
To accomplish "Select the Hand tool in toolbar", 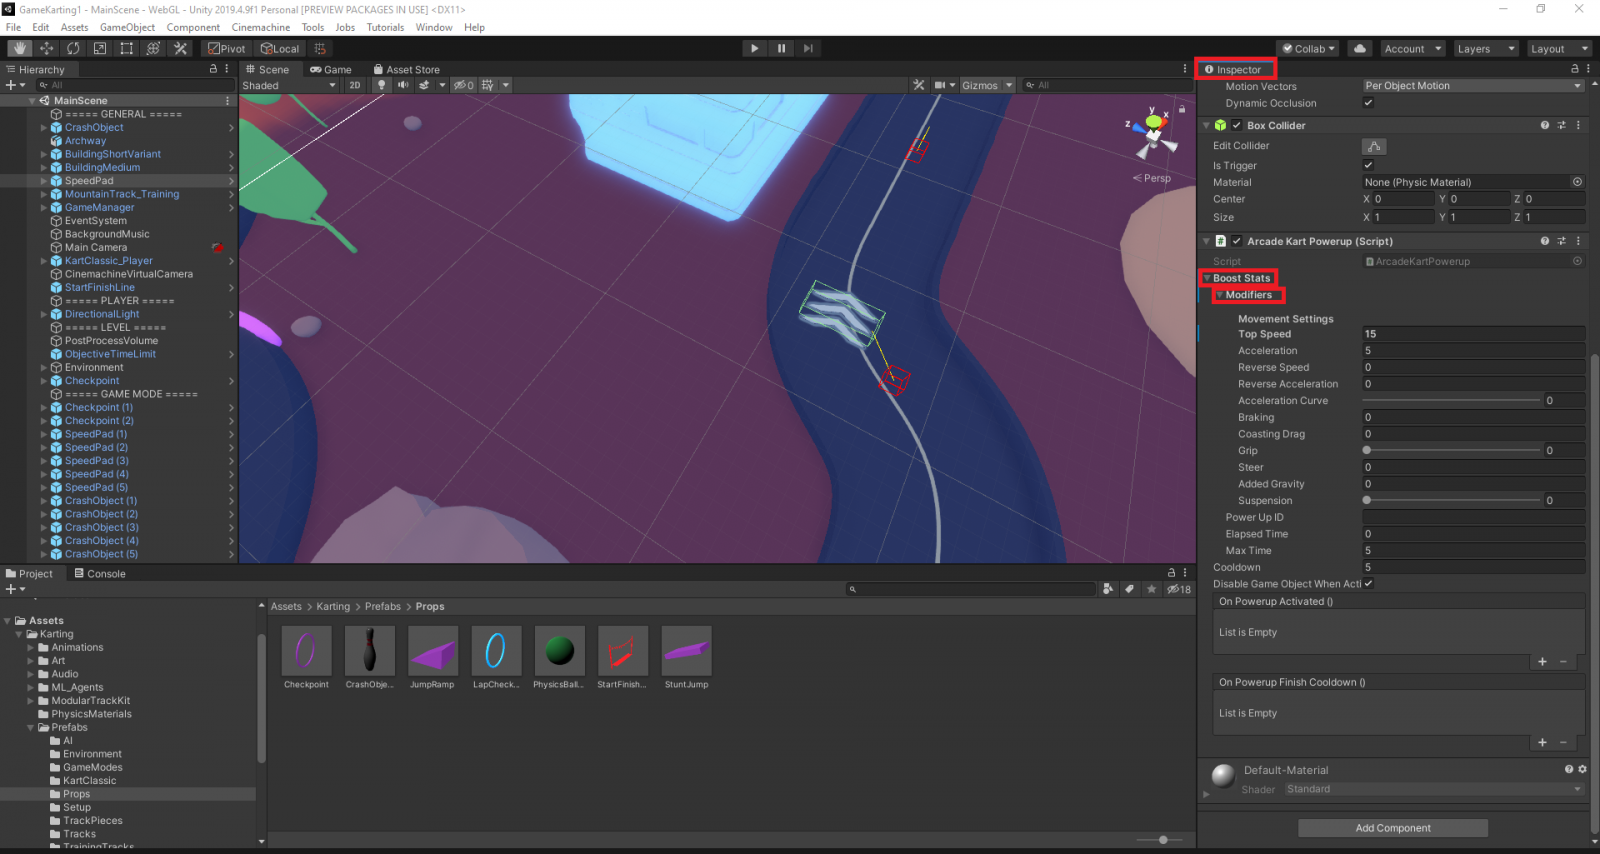I will [20, 48].
